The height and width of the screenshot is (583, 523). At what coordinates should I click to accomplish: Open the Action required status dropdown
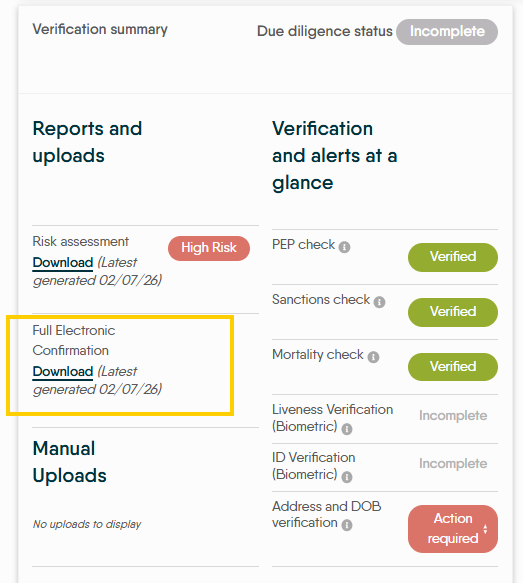tap(453, 529)
